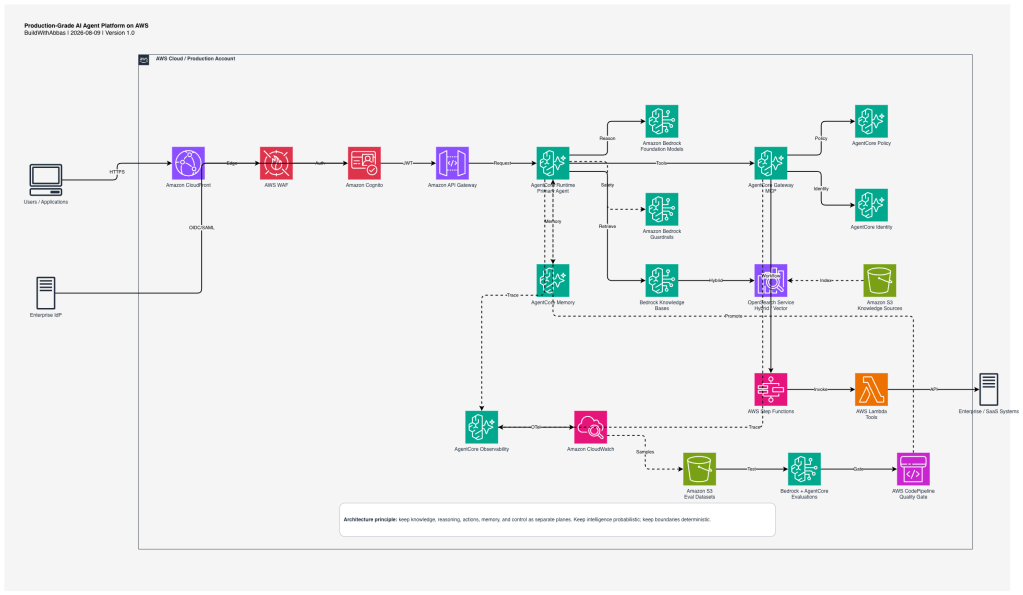
Task: Click the Samples connector label
Action: pos(645,452)
